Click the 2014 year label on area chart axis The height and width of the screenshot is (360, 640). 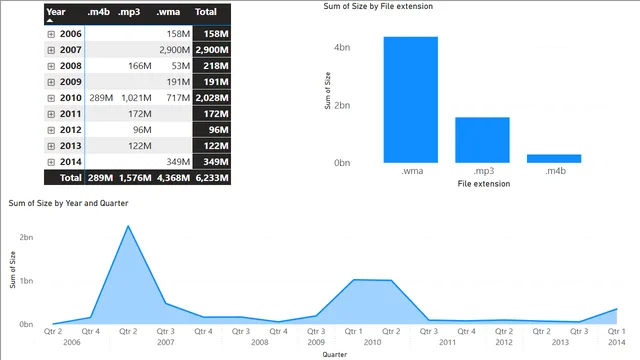coord(616,342)
